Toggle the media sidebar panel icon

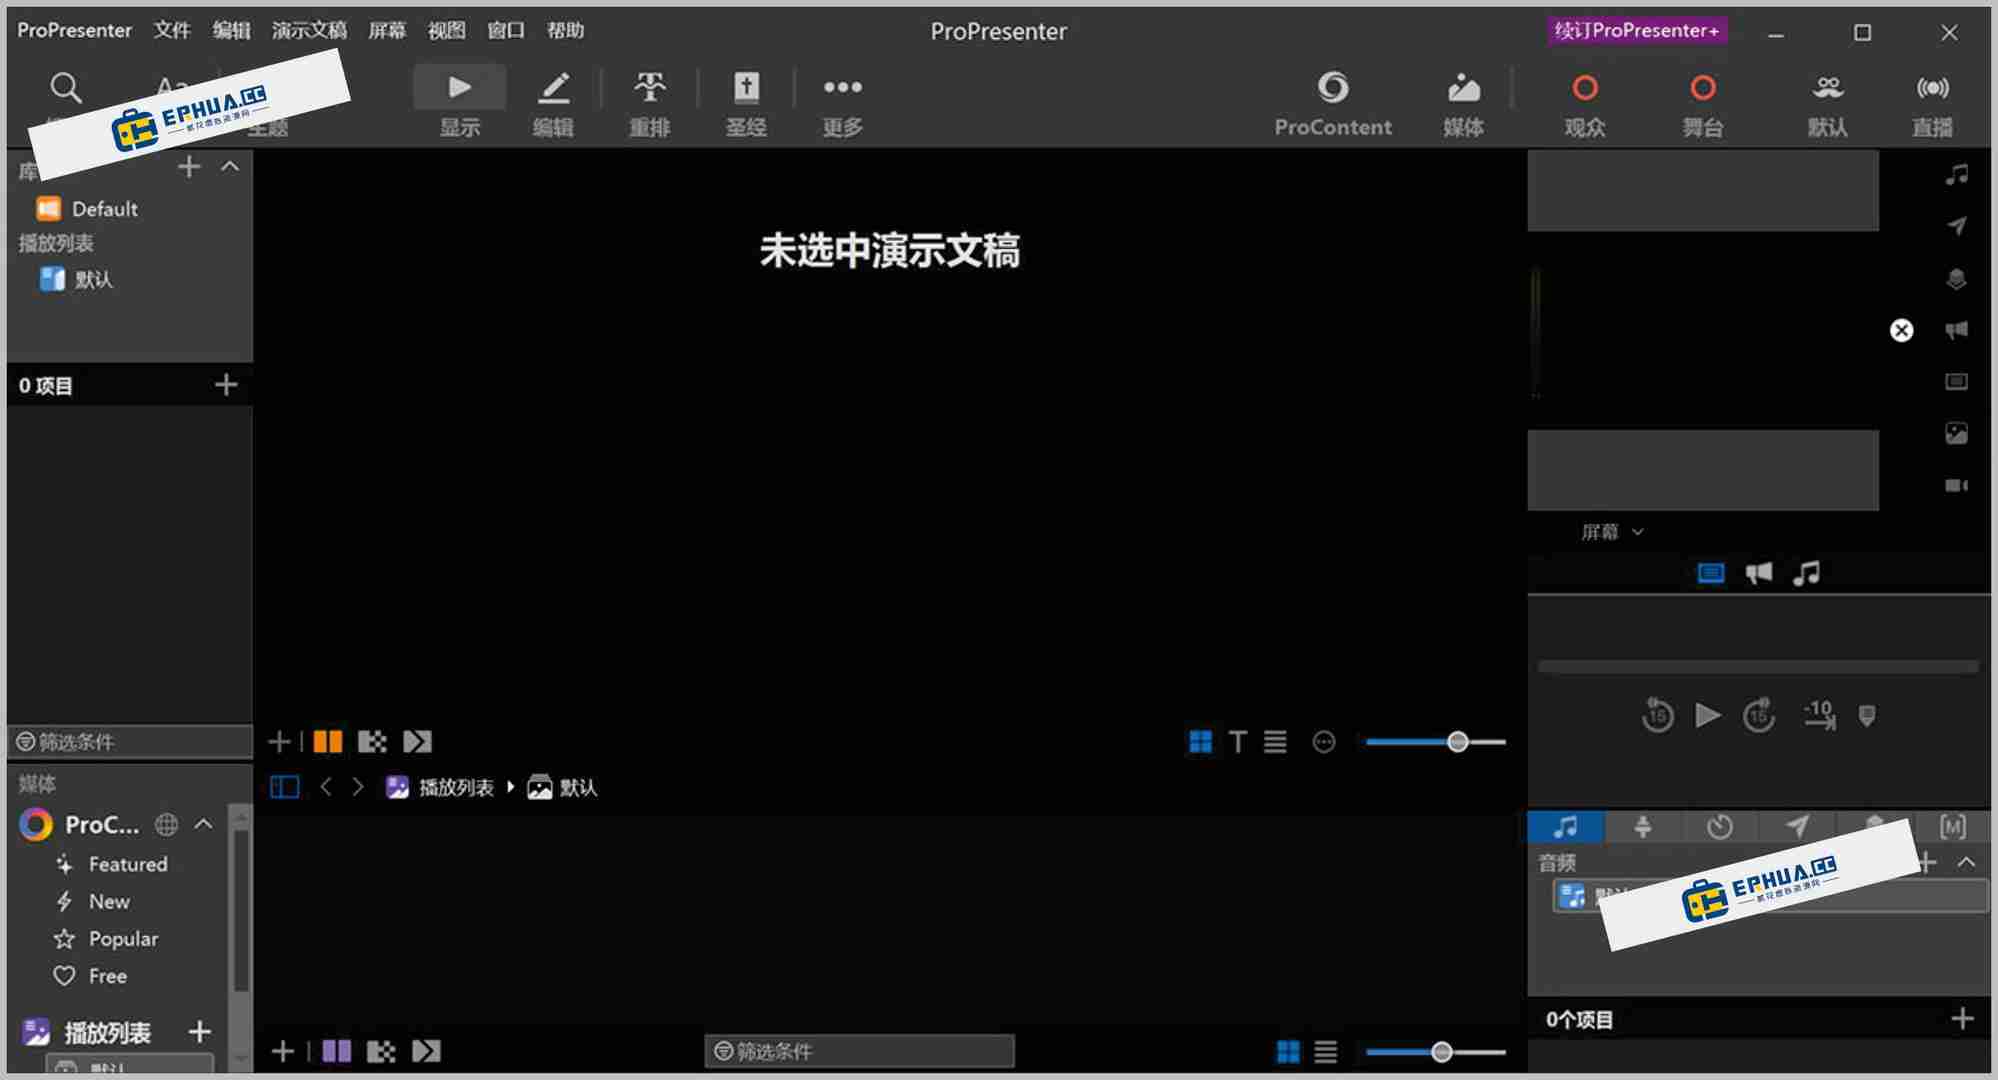(x=285, y=787)
